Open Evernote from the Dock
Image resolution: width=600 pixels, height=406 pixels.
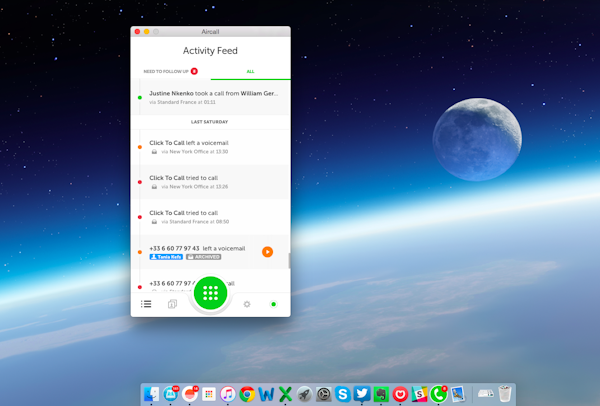point(381,394)
